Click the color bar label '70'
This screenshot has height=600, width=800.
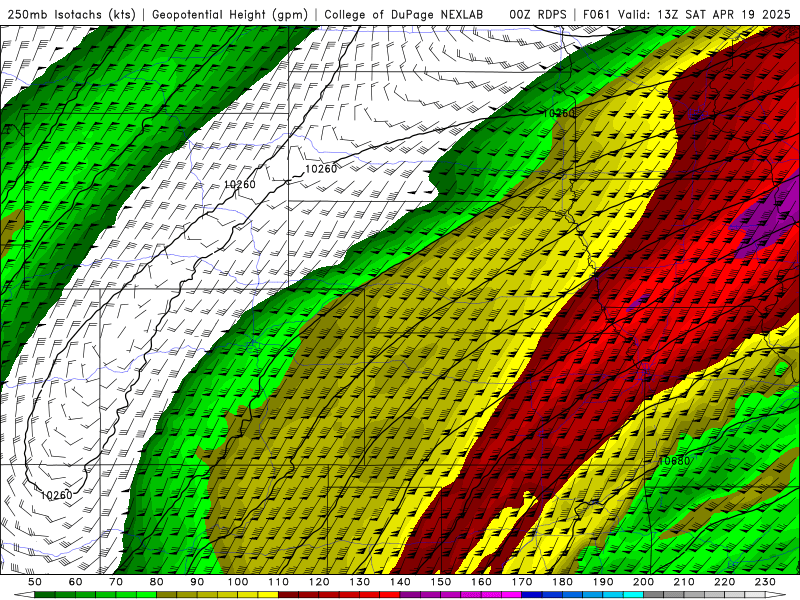click(x=116, y=582)
